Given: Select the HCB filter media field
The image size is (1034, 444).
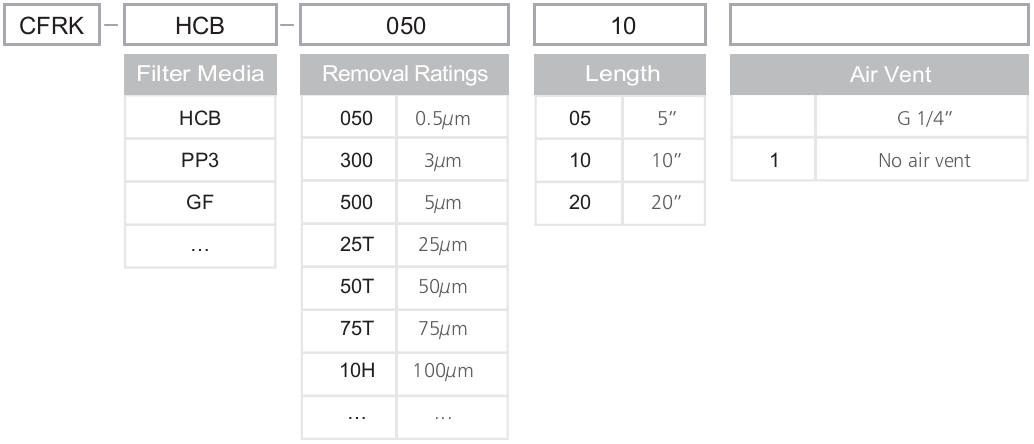Looking at the screenshot, I should 200,26.
